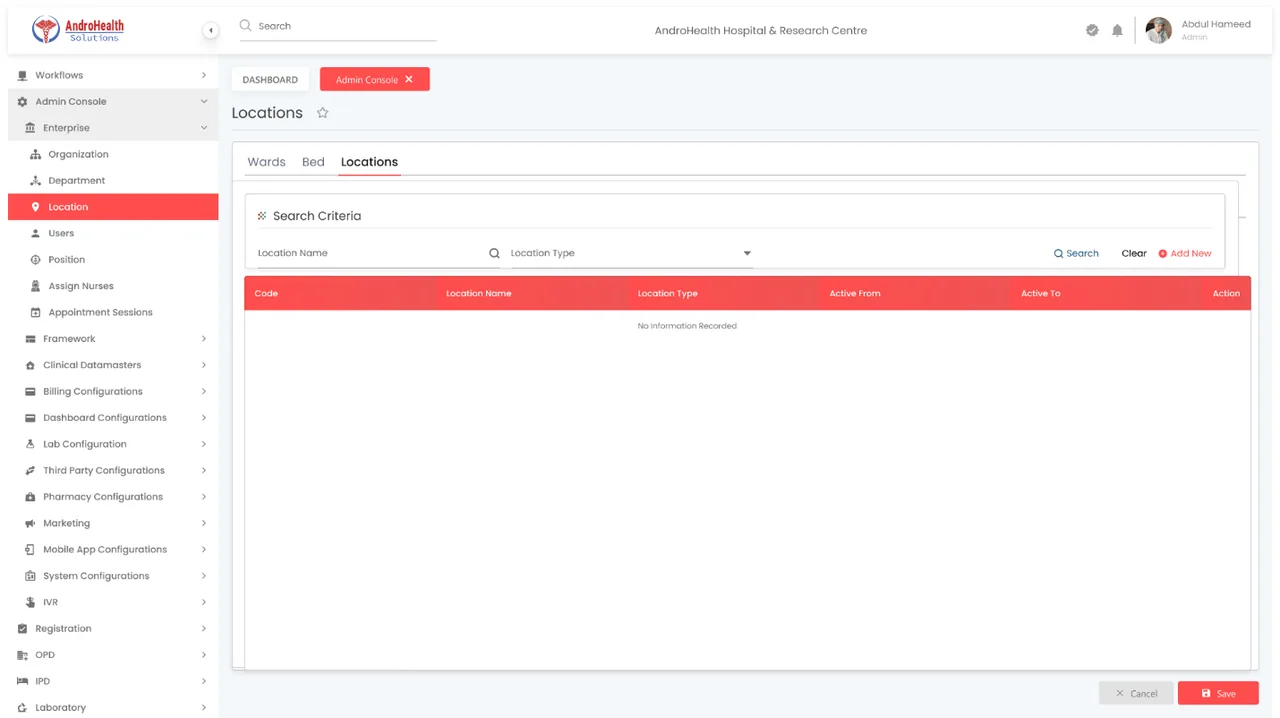
Task: Click the Action column header
Action: point(1226,293)
